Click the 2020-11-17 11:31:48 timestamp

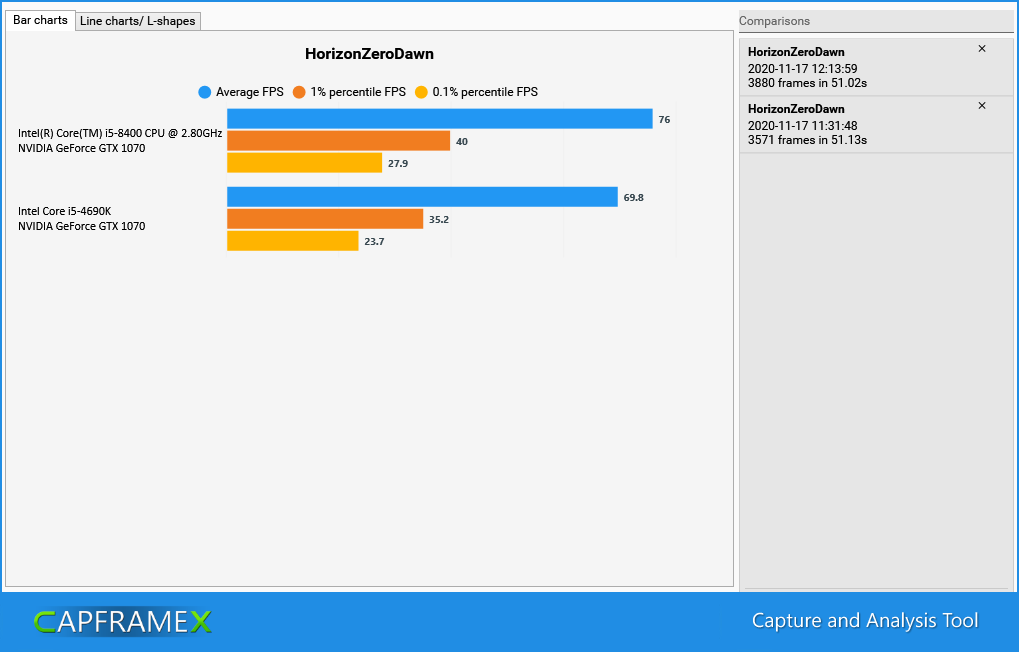803,126
